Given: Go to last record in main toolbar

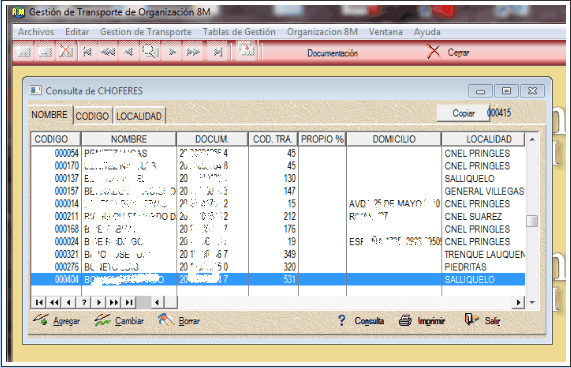Looking at the screenshot, I should tap(218, 52).
